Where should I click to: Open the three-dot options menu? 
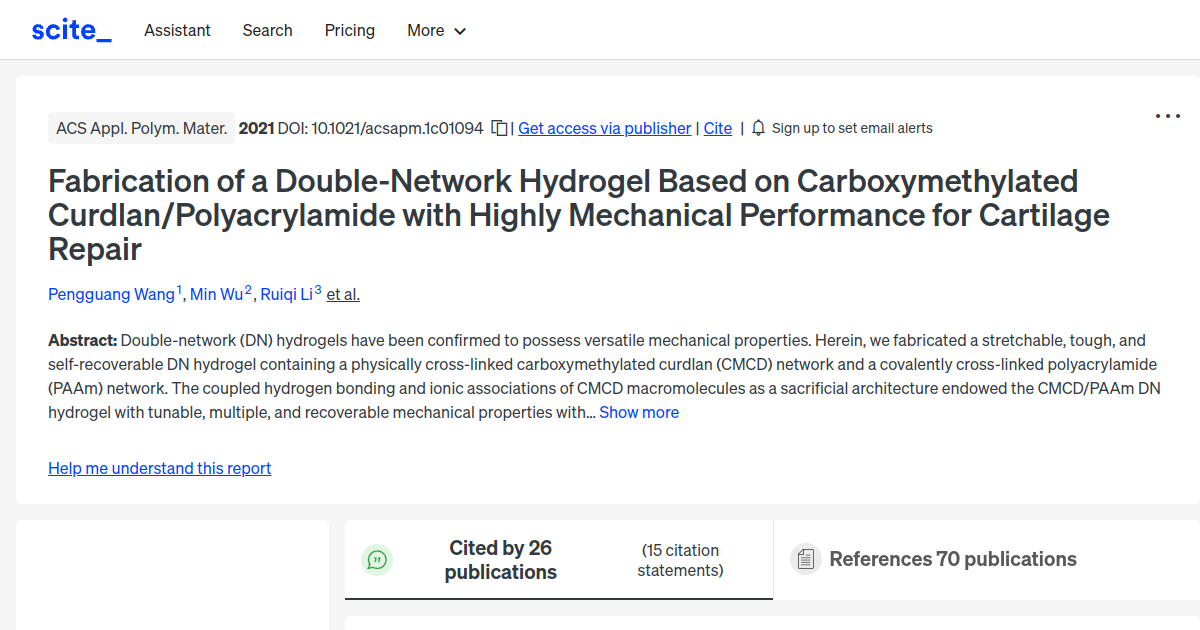tap(1167, 116)
